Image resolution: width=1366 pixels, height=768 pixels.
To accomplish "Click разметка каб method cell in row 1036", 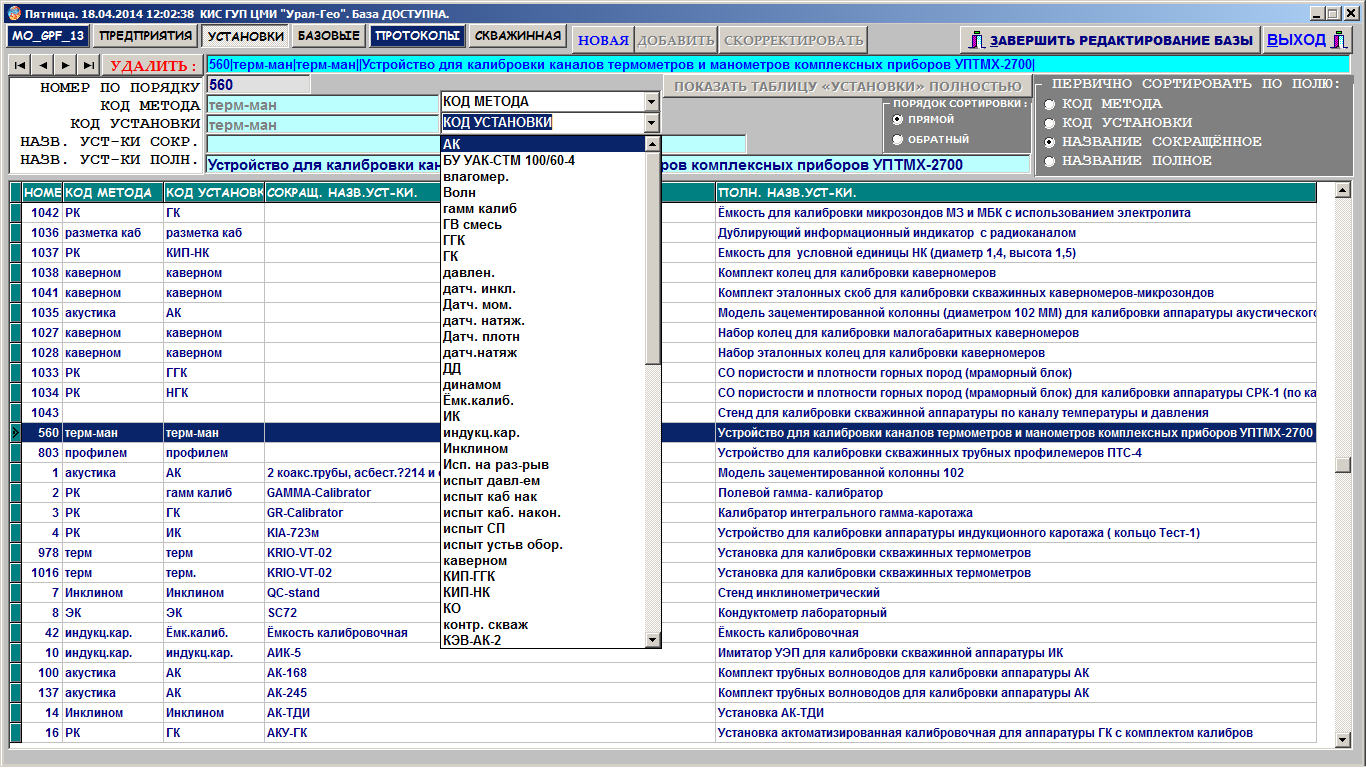I will [x=113, y=233].
